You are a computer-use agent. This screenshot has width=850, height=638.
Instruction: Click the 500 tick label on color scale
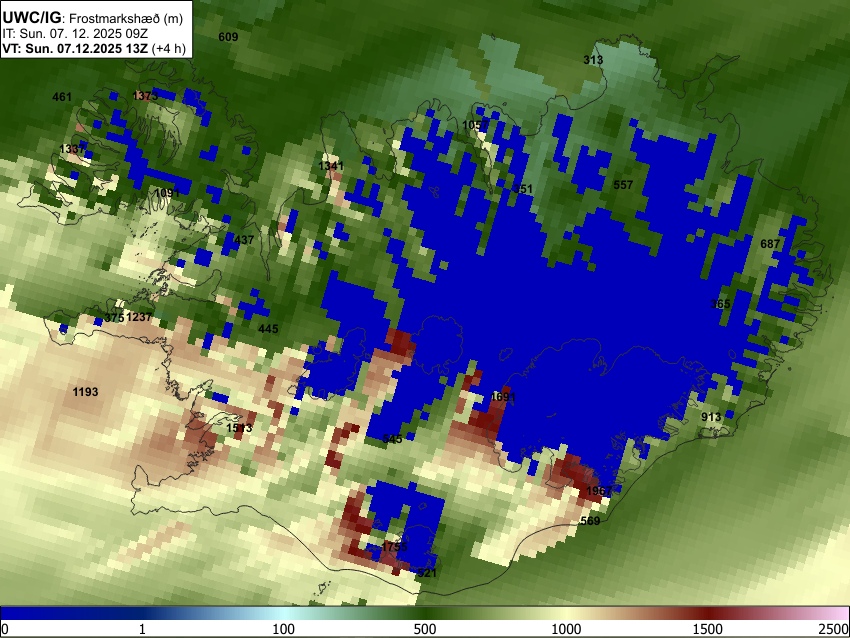point(424,629)
